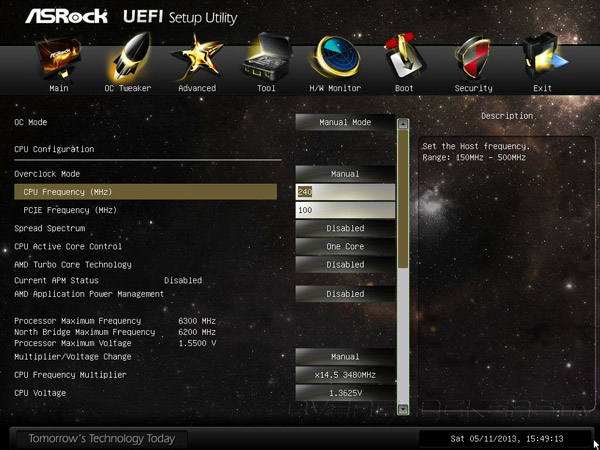Select the 'OC Mode' label
The height and width of the screenshot is (450, 600).
(x=31, y=122)
